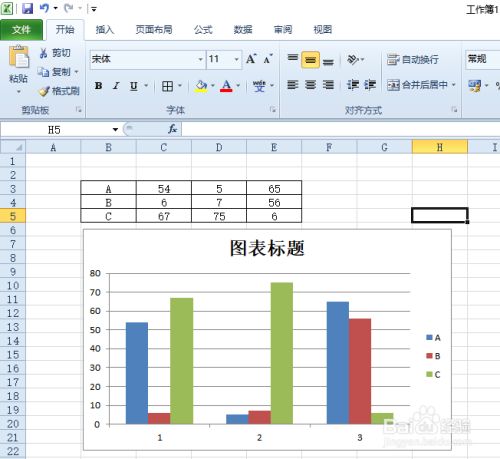The image size is (500, 459).
Task: Open the 常规 number format dropdown
Action: click(483, 59)
